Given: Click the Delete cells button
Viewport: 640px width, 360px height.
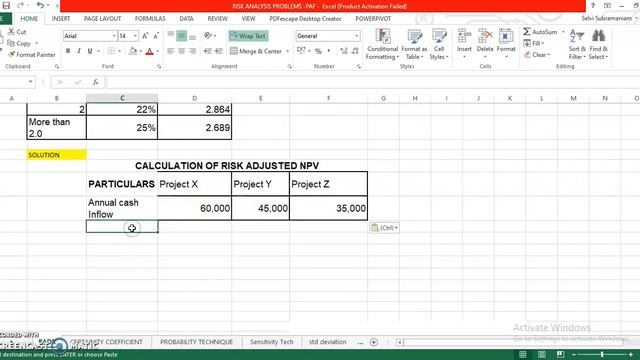Looking at the screenshot, I should click(x=485, y=43).
